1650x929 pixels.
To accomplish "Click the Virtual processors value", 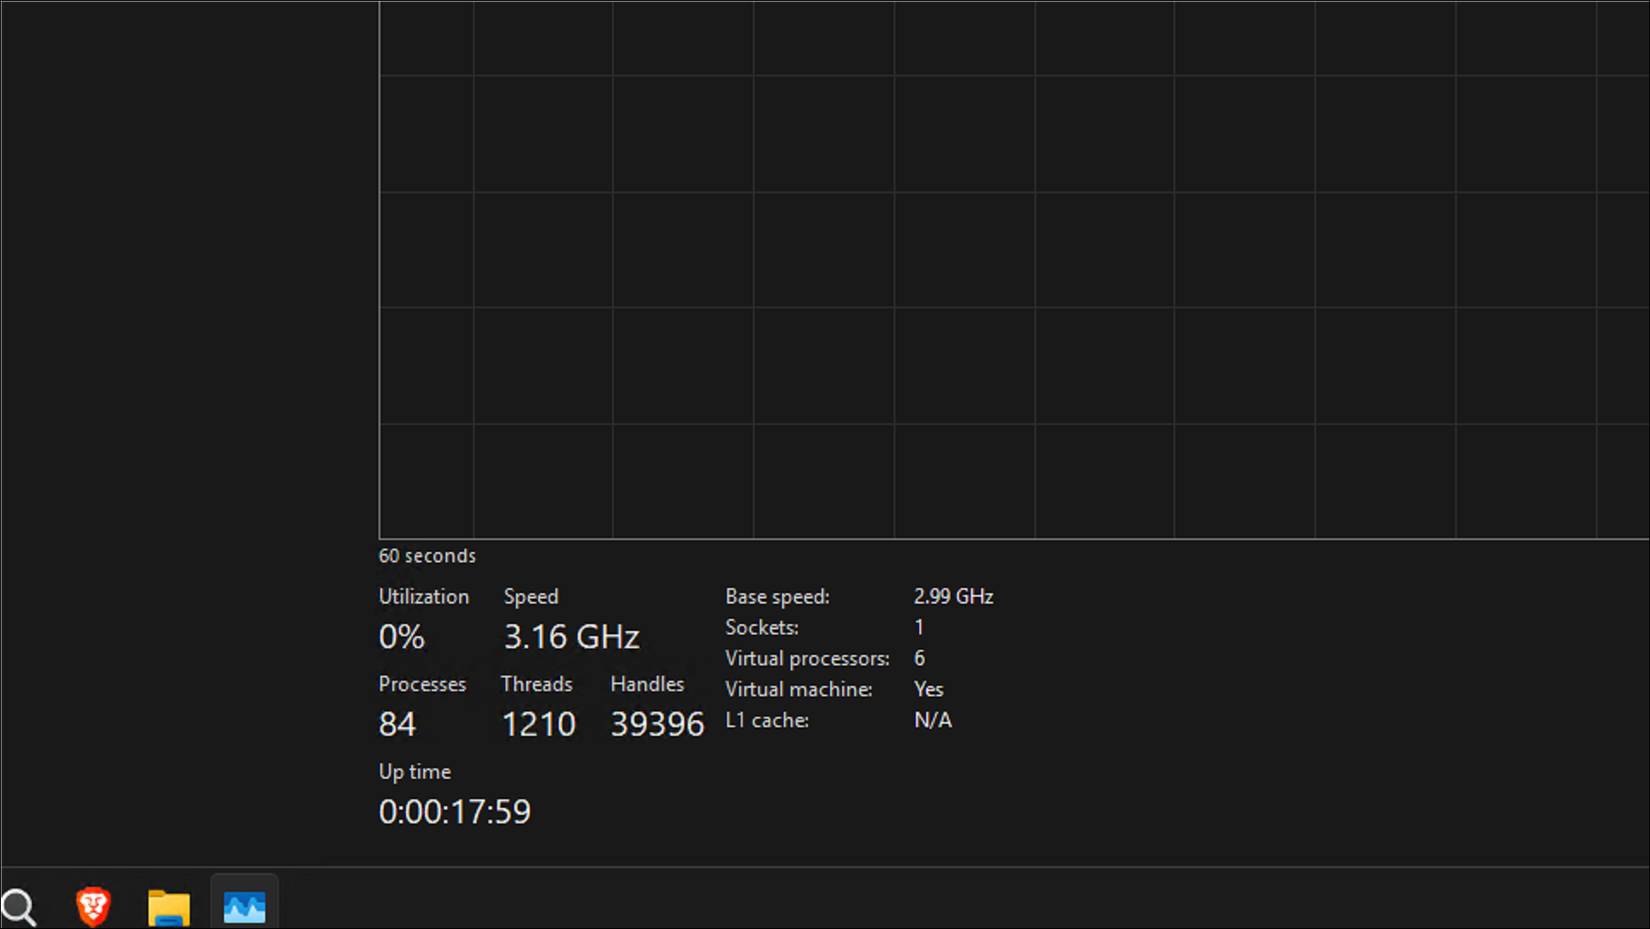I will point(919,658).
